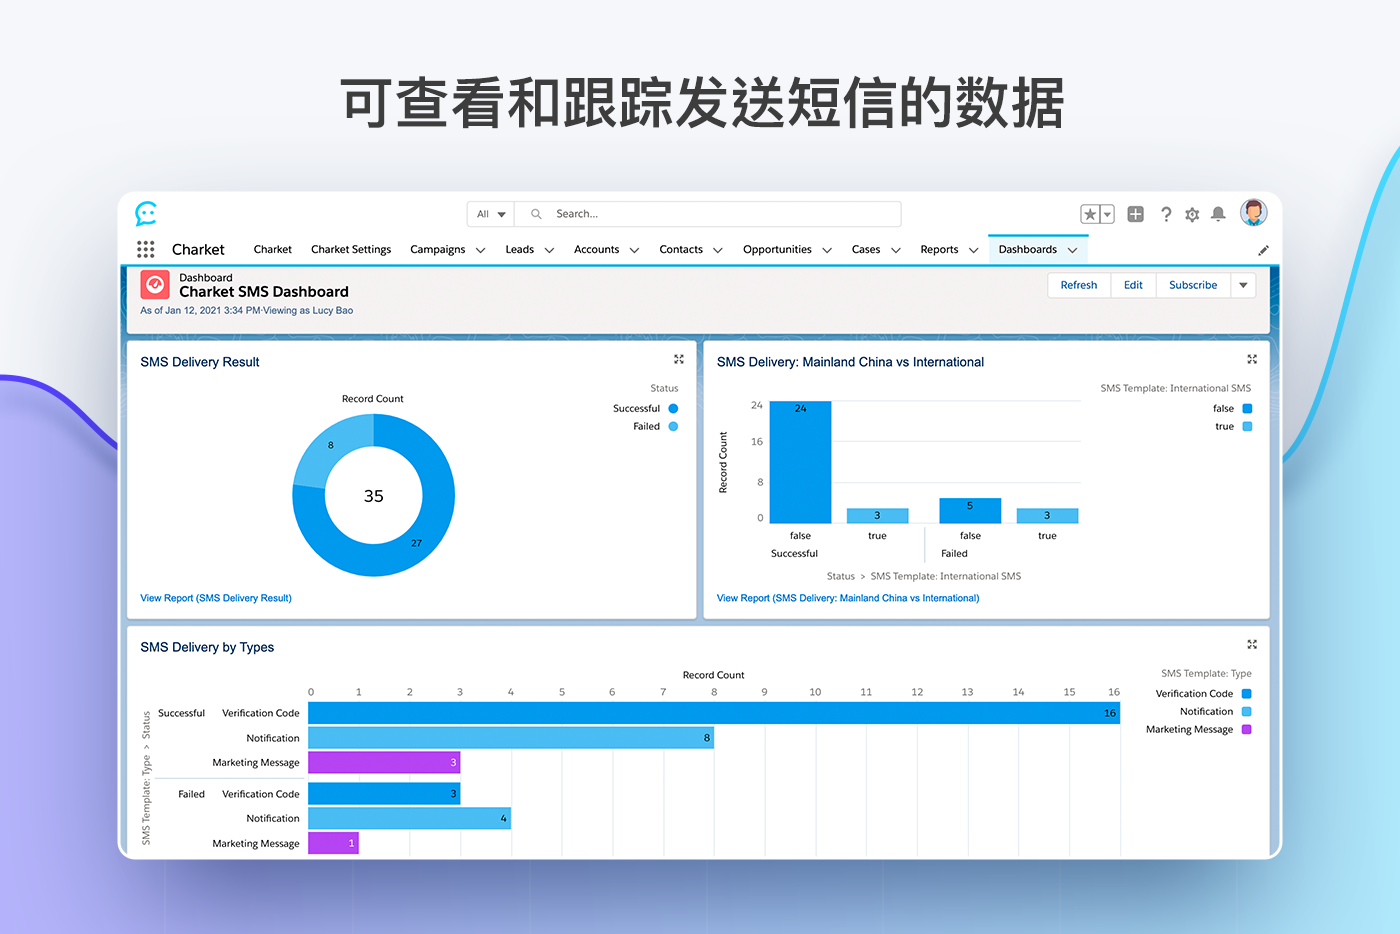Viewport: 1400px width, 934px height.
Task: Open the Opportunities tab
Action: click(777, 250)
